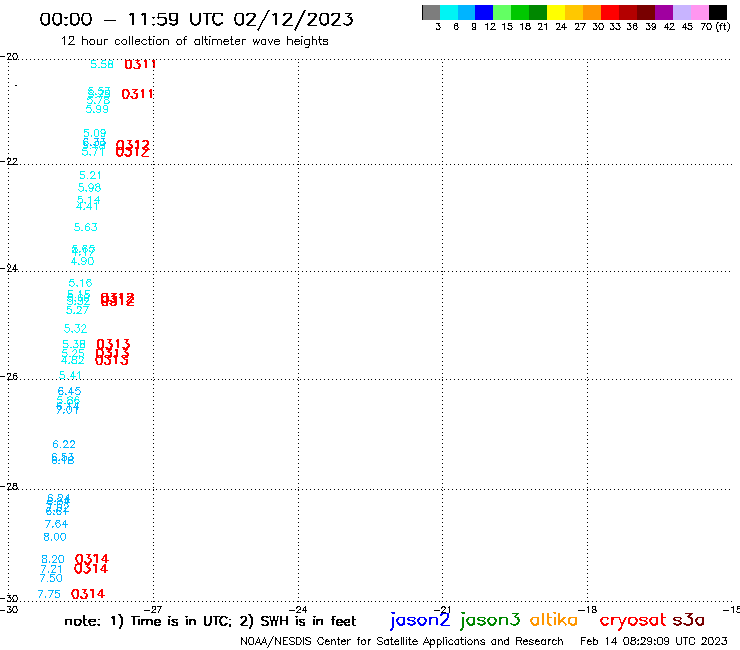Click wave height value 7.64
Viewport: 740px width, 650px height.
(56, 524)
